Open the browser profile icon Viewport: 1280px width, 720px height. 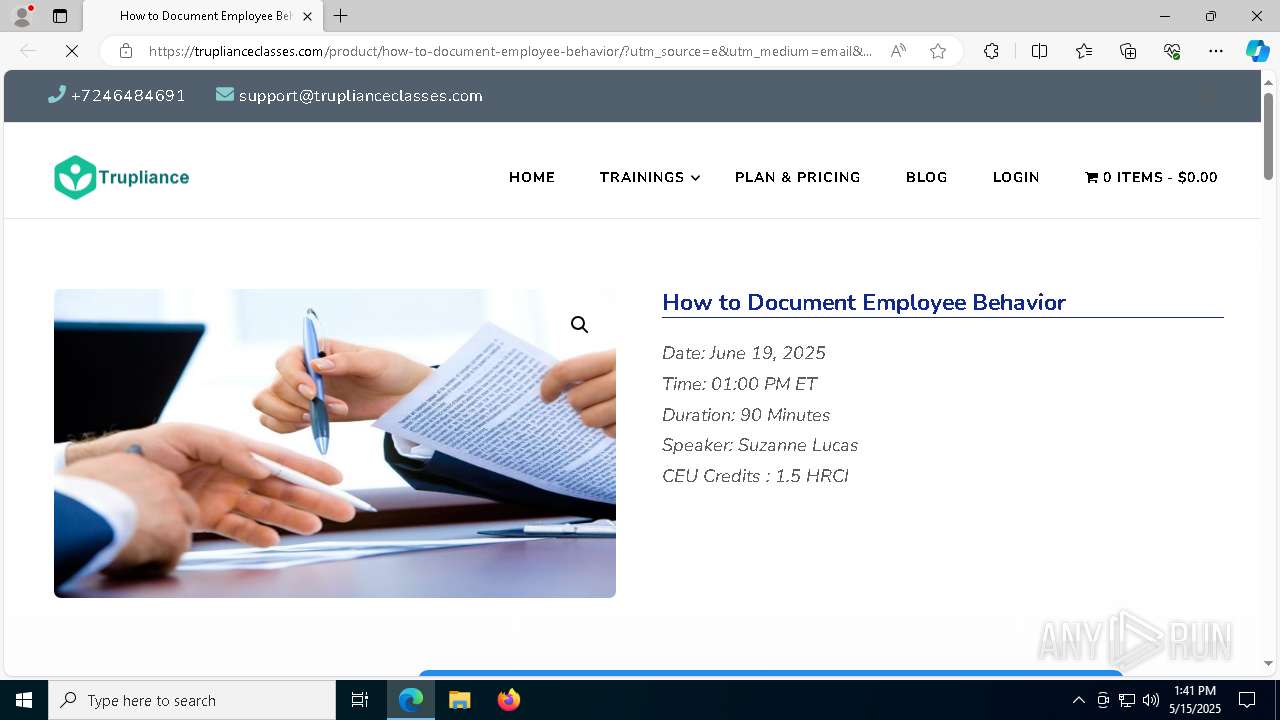(x=22, y=16)
